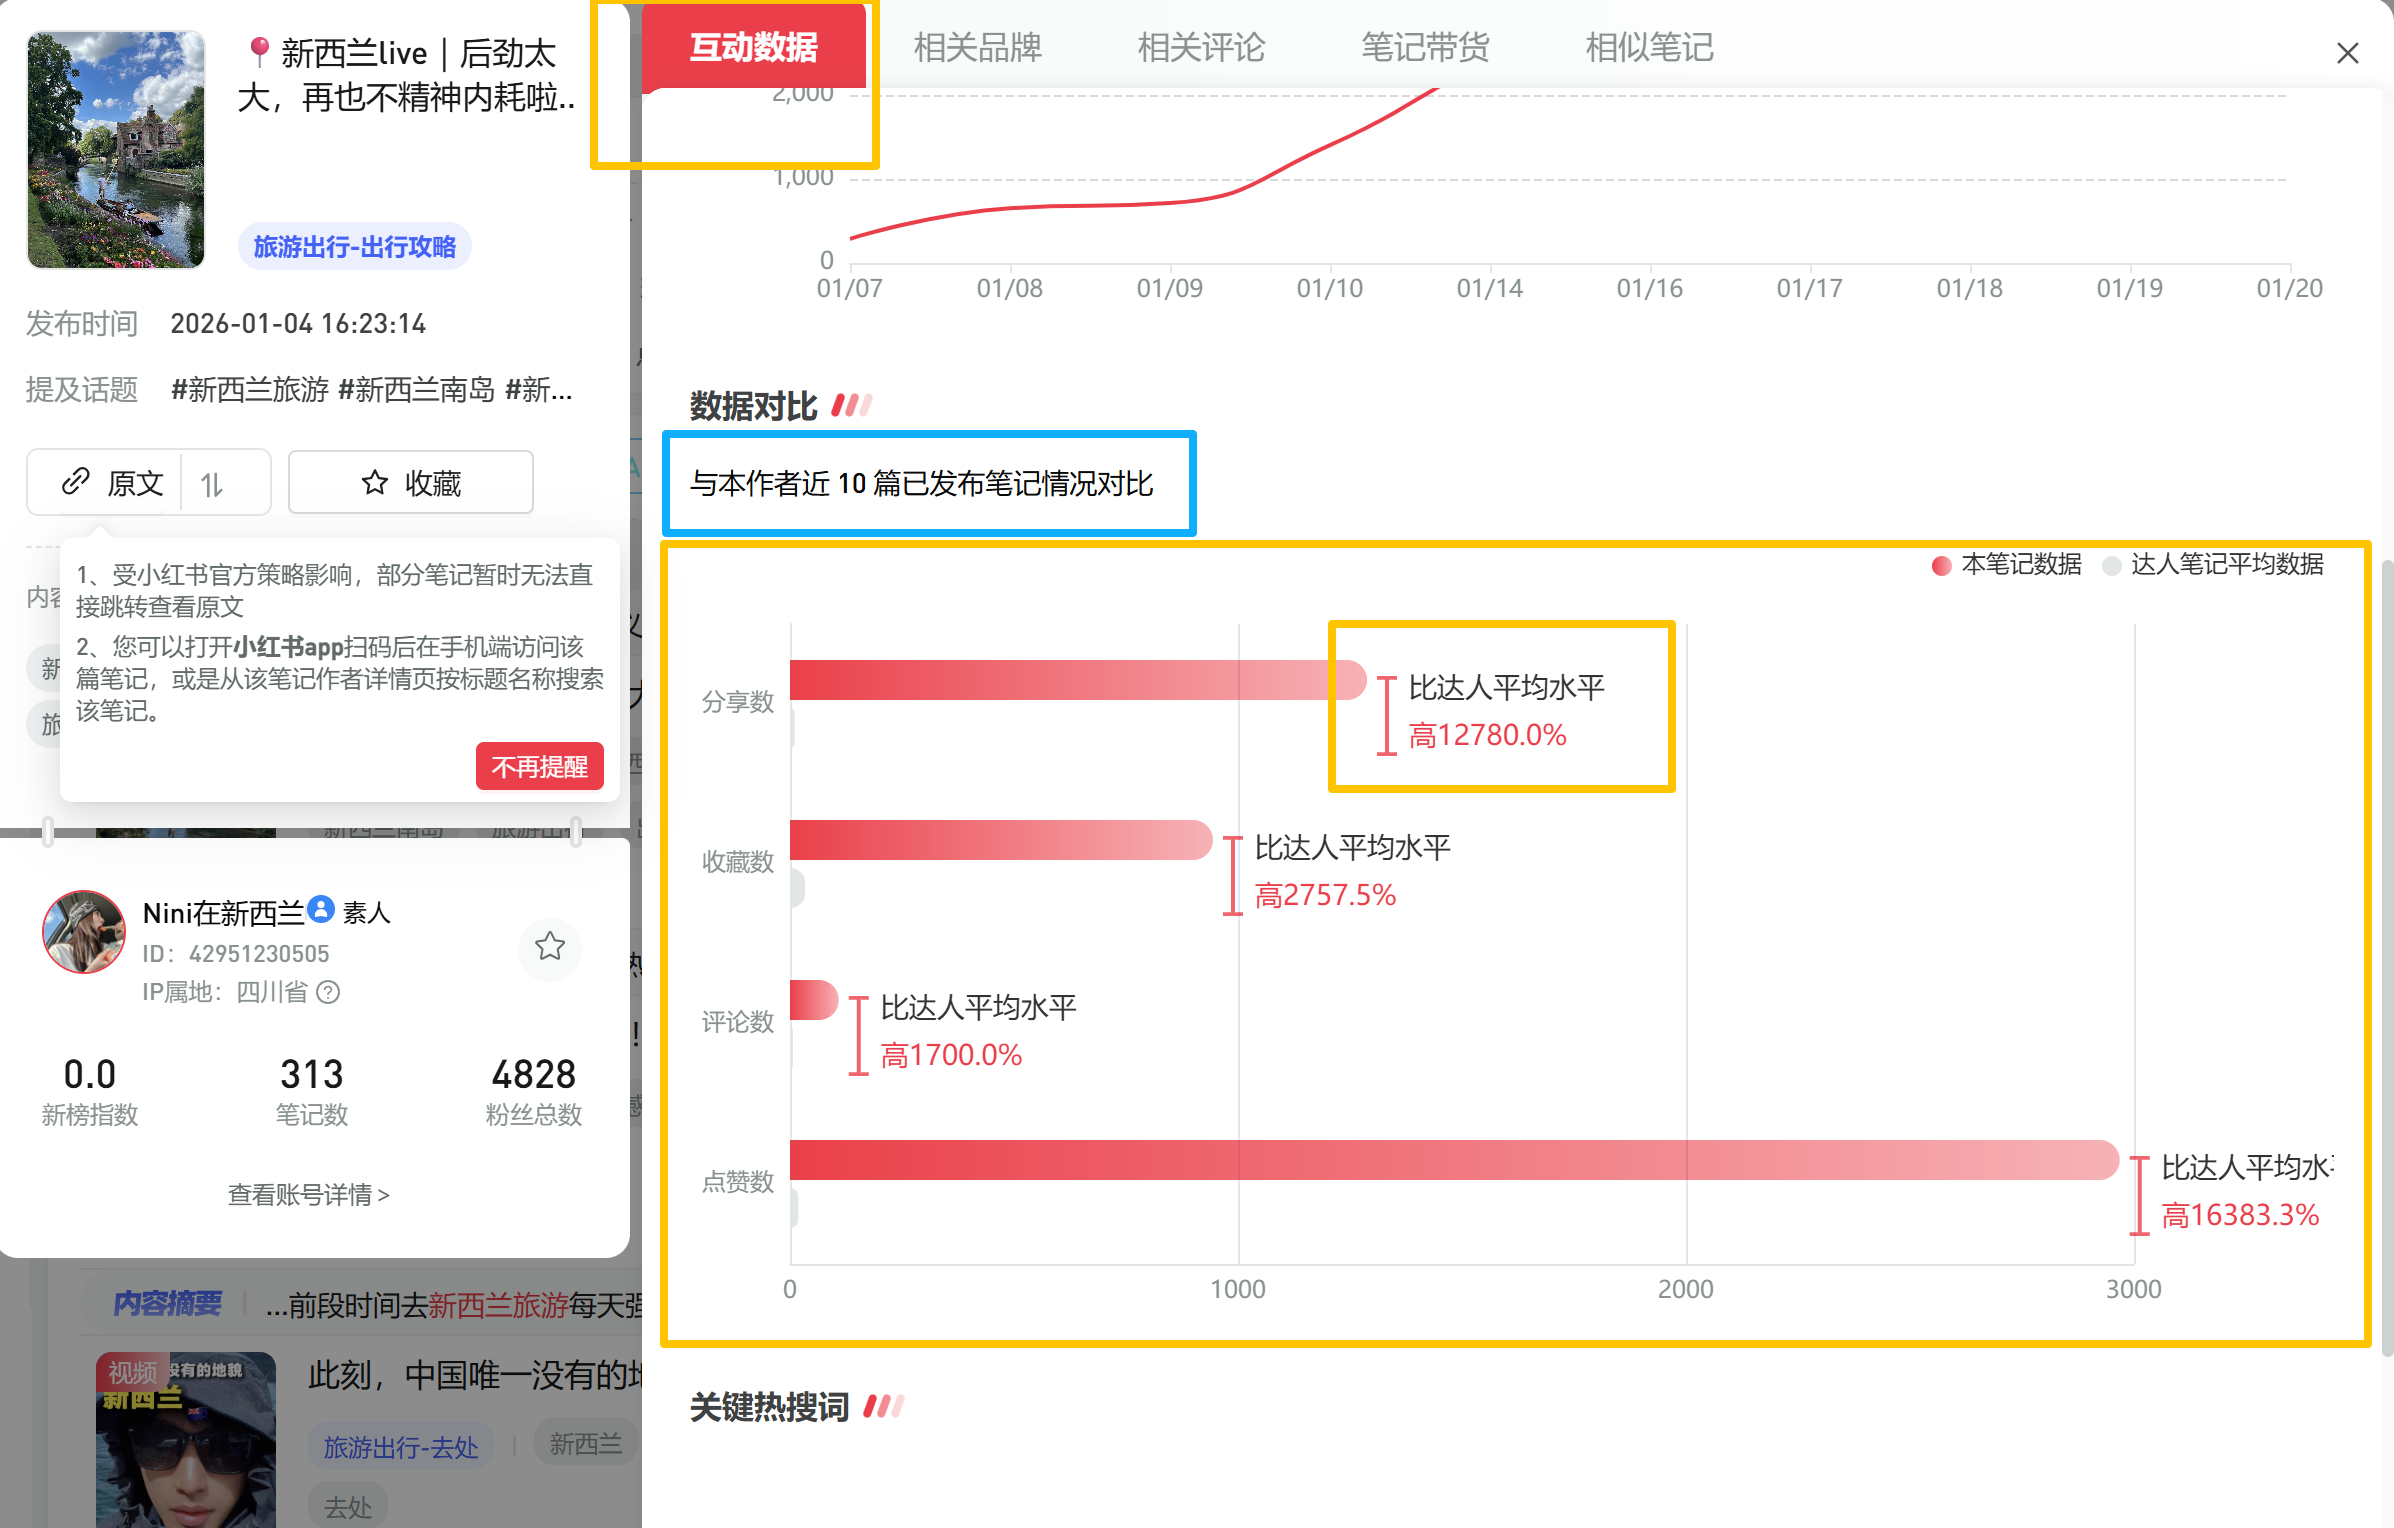This screenshot has width=2394, height=1528.
Task: Click the sort arrows icon next to 原文
Action: 211,484
